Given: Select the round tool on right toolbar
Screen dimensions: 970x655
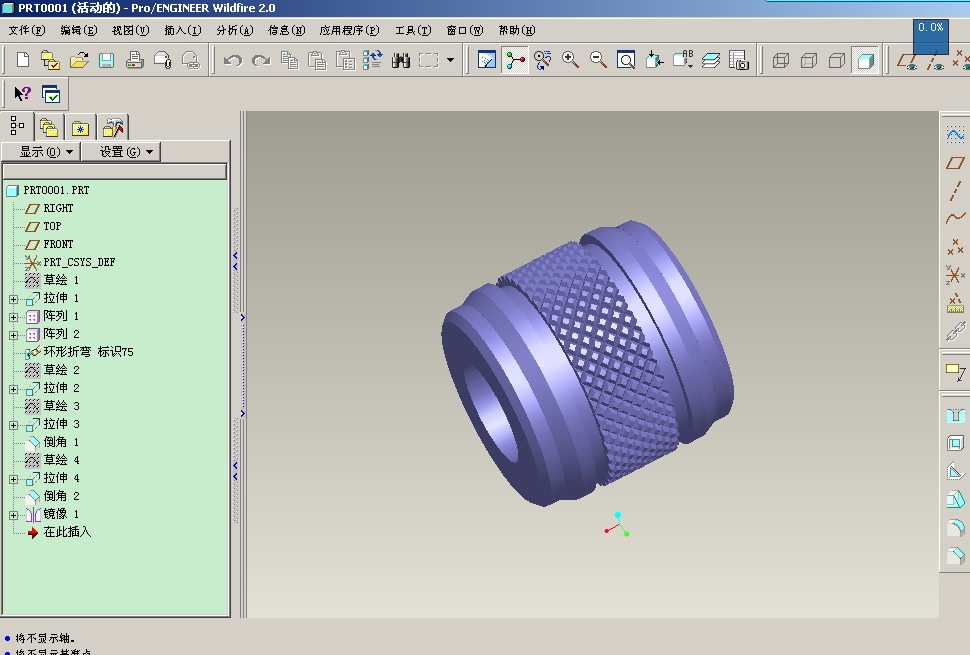Looking at the screenshot, I should [x=955, y=528].
